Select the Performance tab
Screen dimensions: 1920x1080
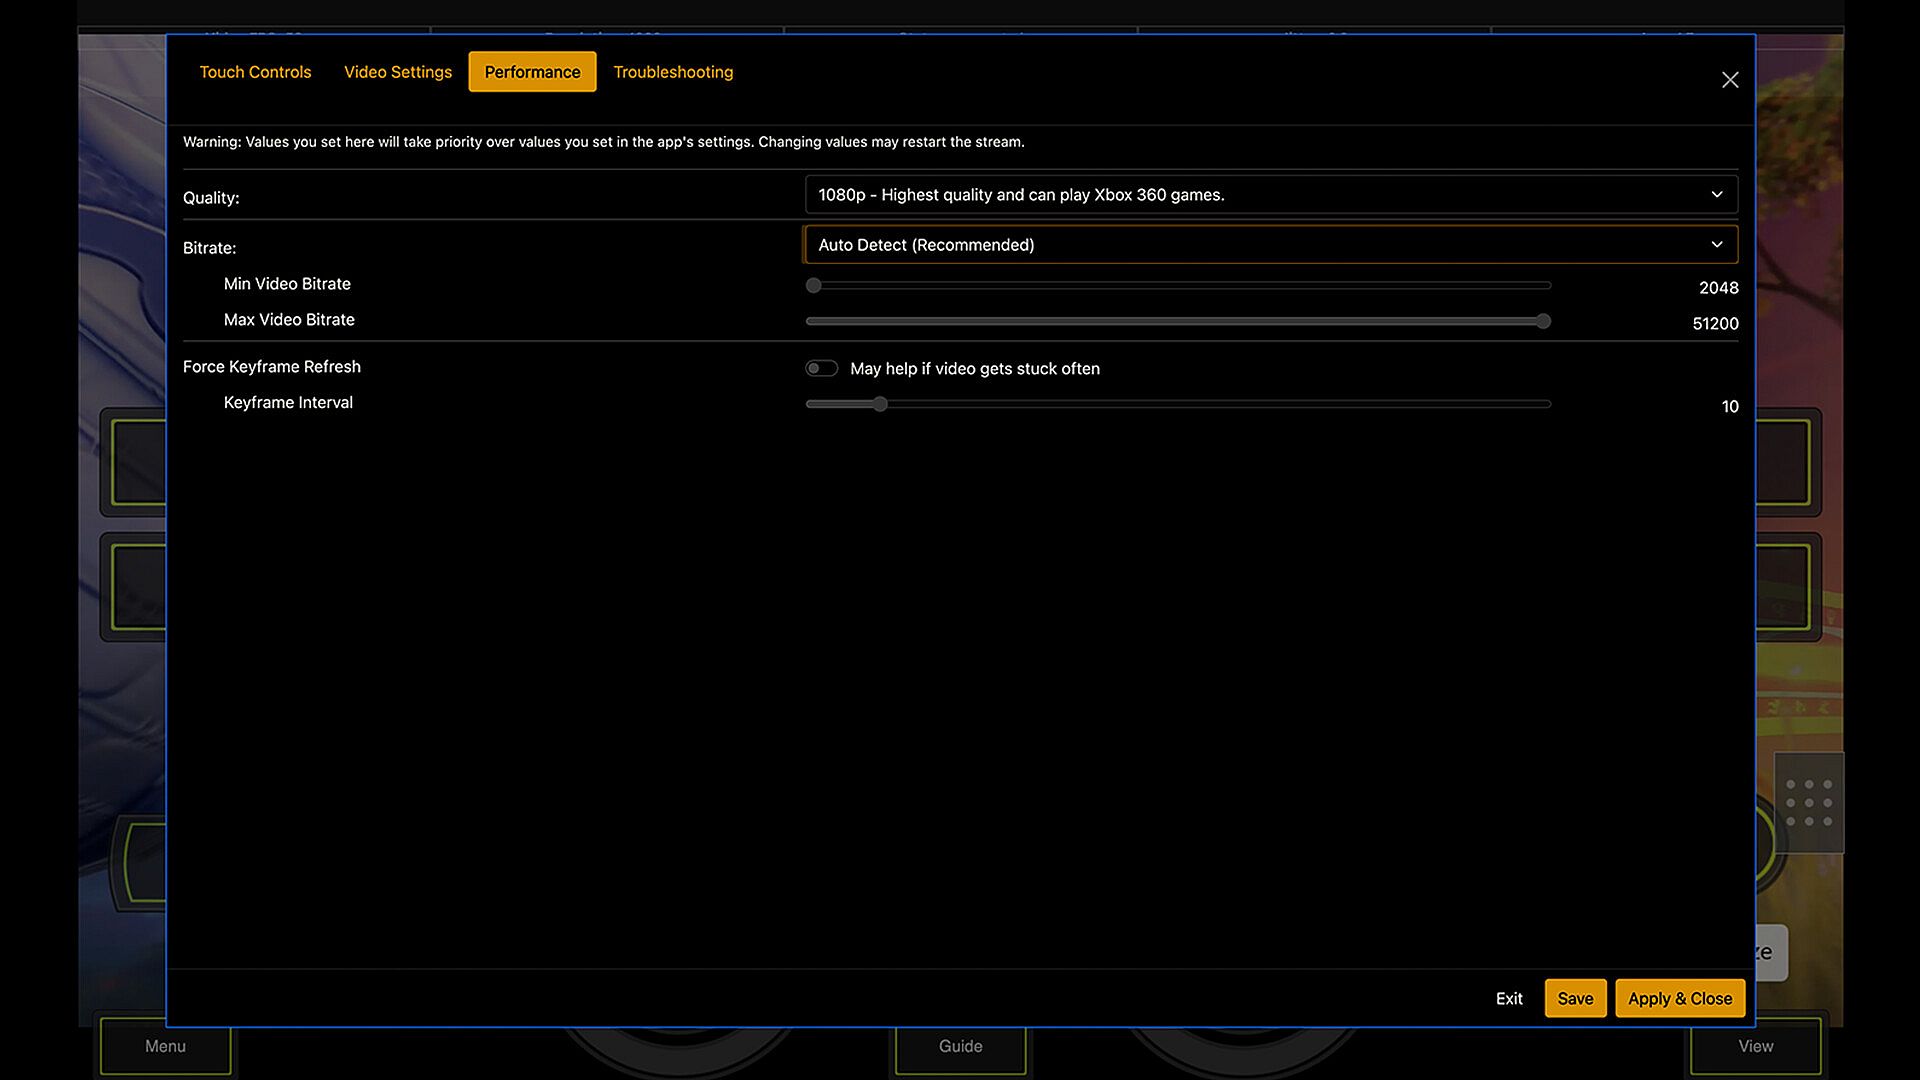[532, 72]
